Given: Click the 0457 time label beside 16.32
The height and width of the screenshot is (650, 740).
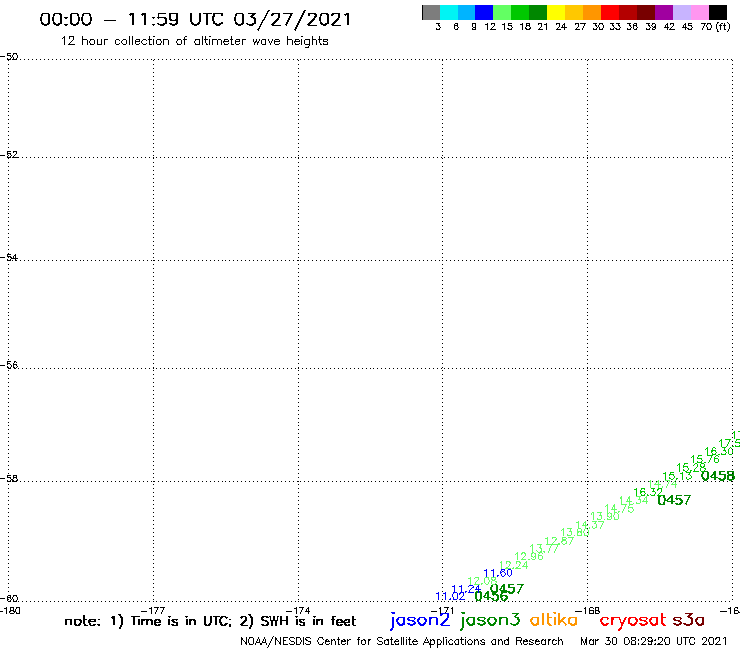Looking at the screenshot, I should coord(674,500).
